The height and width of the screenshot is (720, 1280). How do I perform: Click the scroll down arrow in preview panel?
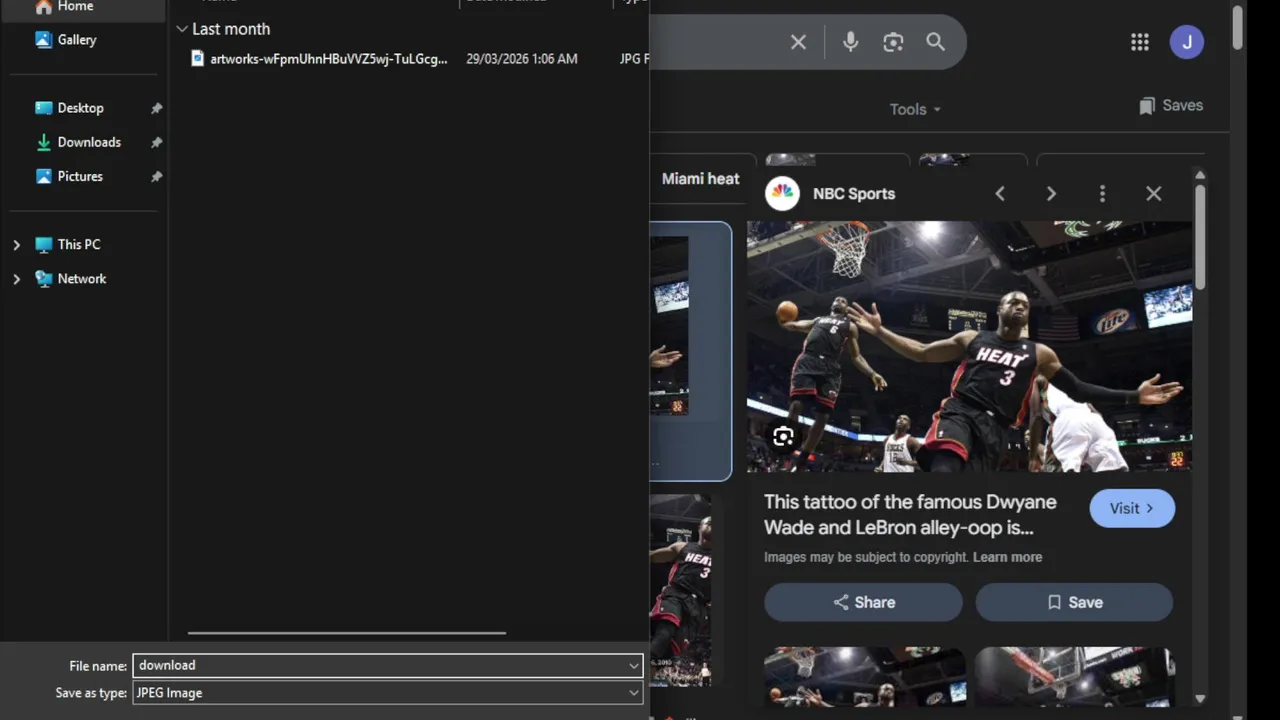tap(1200, 699)
